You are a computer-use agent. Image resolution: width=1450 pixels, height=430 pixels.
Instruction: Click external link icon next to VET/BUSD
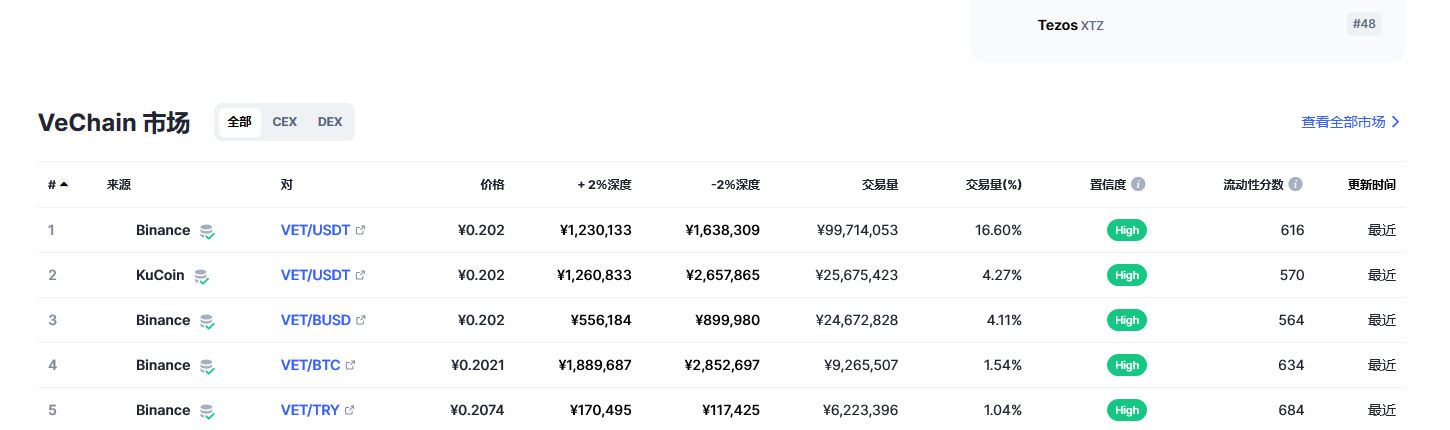[x=361, y=320]
